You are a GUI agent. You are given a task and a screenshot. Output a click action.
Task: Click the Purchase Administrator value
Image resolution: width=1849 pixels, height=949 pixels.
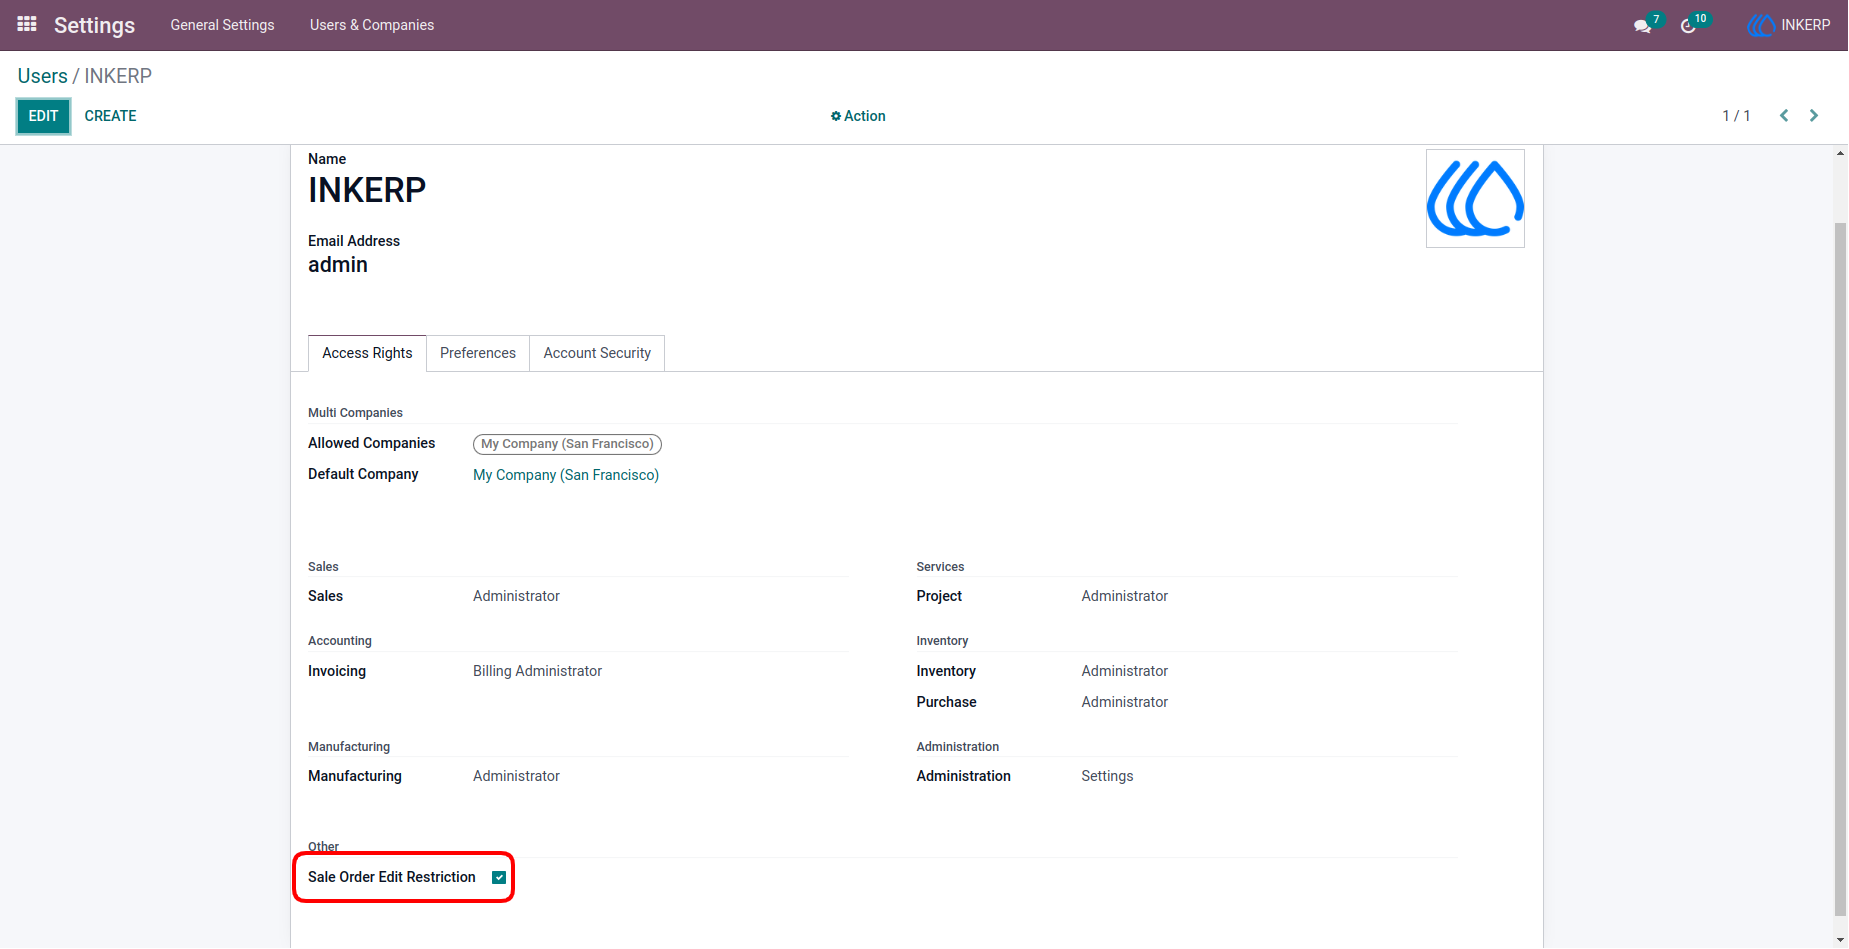coord(1124,702)
